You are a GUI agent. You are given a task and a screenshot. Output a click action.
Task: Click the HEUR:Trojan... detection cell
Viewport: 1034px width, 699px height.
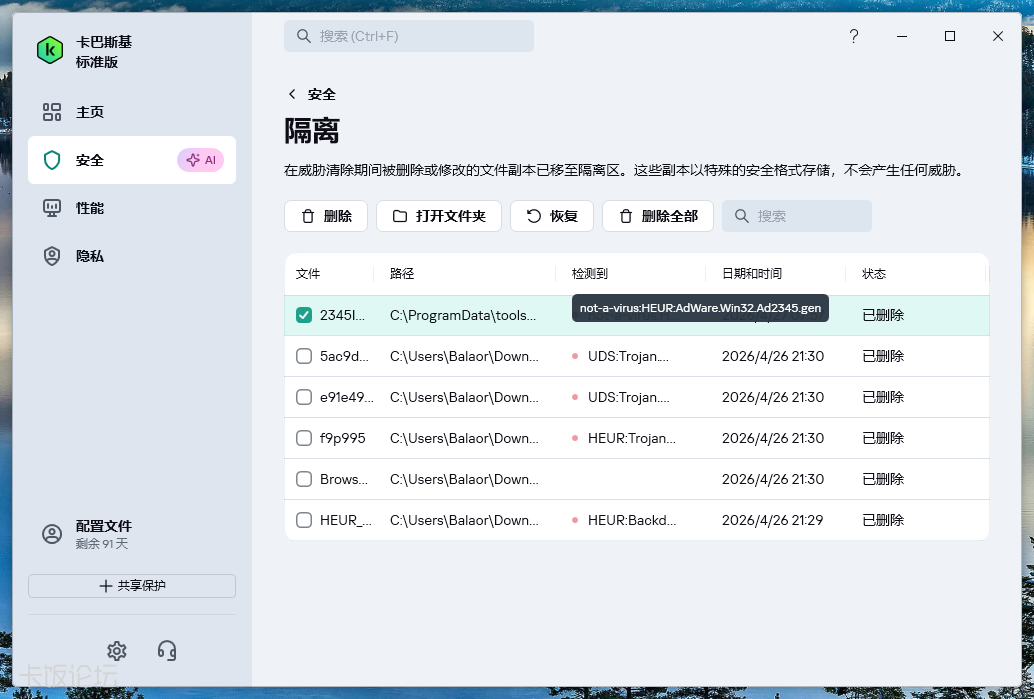[x=632, y=438]
